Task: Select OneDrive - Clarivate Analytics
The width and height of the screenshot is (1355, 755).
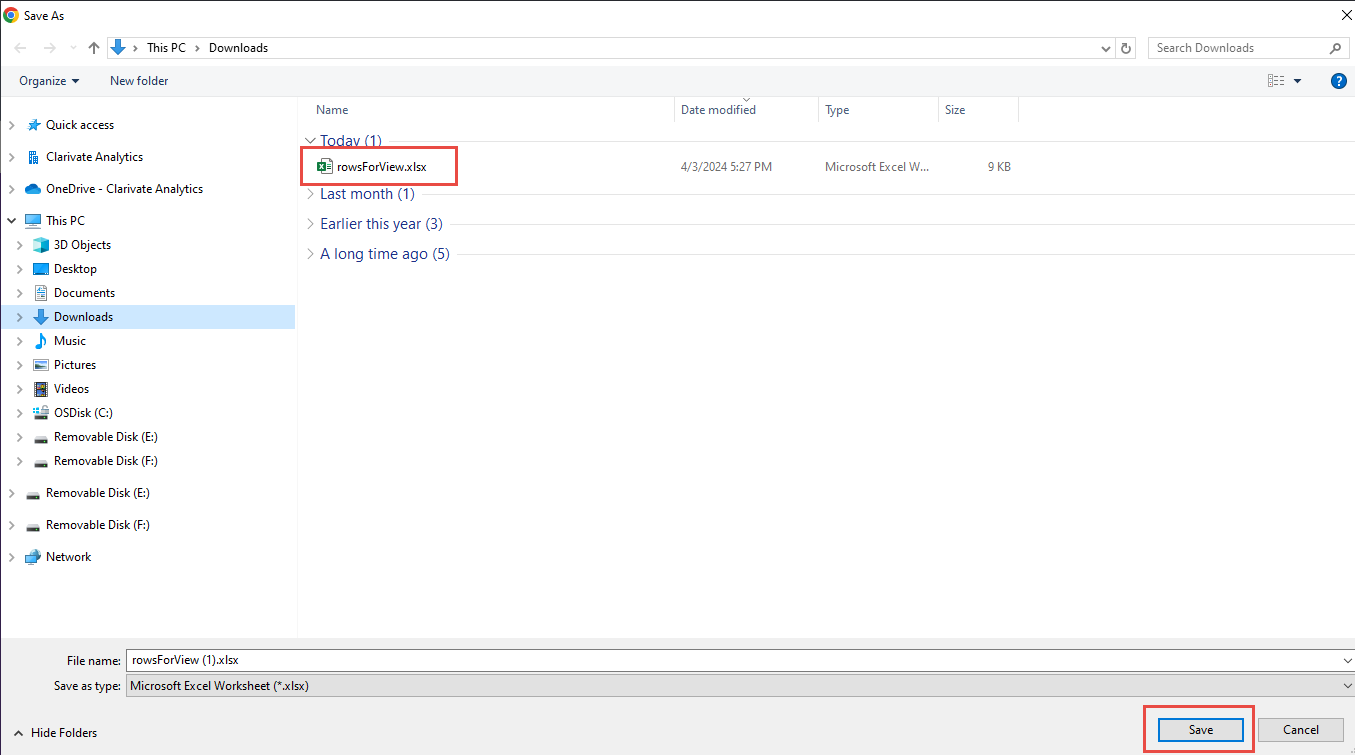Action: click(124, 189)
